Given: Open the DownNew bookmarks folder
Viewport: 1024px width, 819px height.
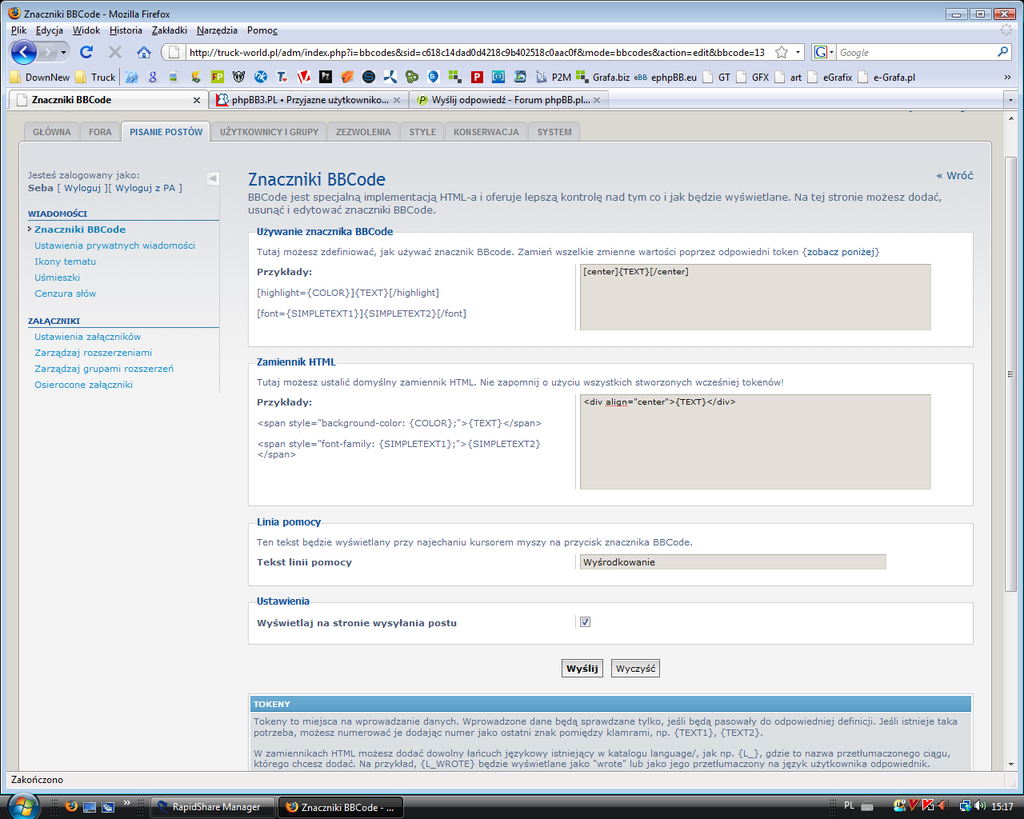Looking at the screenshot, I should pyautogui.click(x=40, y=77).
